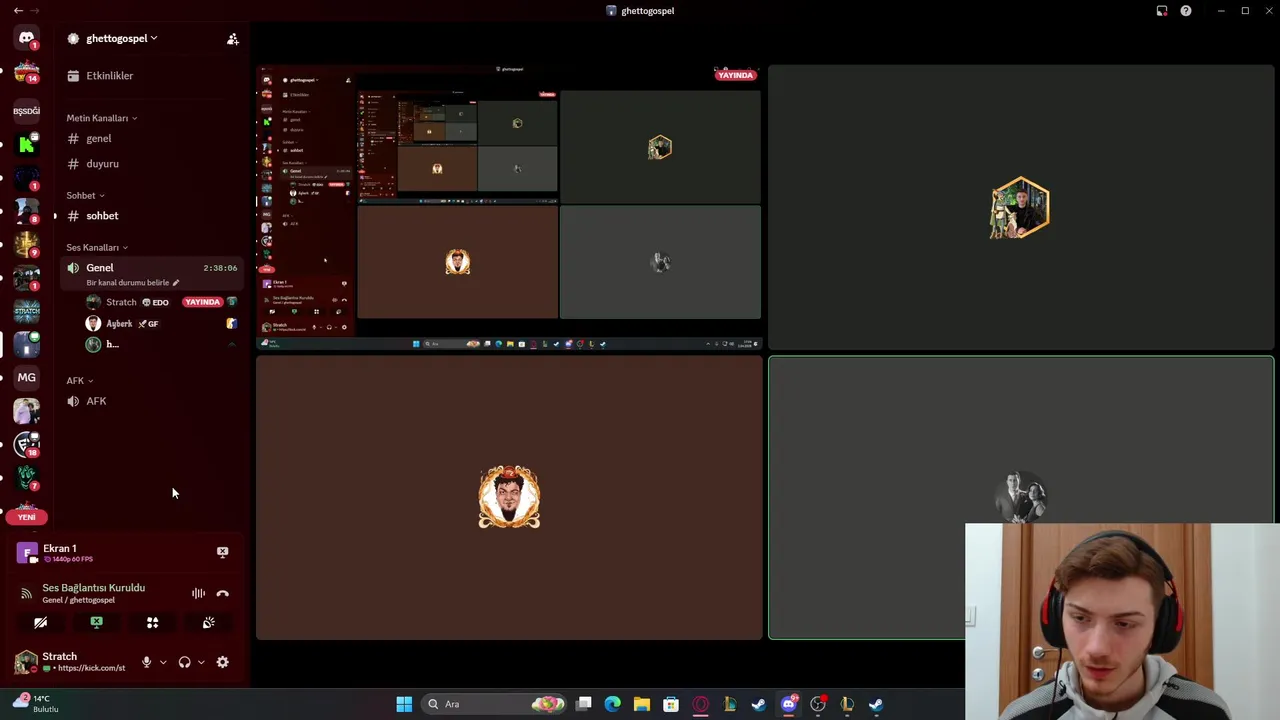Disconnect from voice with hang-up icon

pos(222,594)
